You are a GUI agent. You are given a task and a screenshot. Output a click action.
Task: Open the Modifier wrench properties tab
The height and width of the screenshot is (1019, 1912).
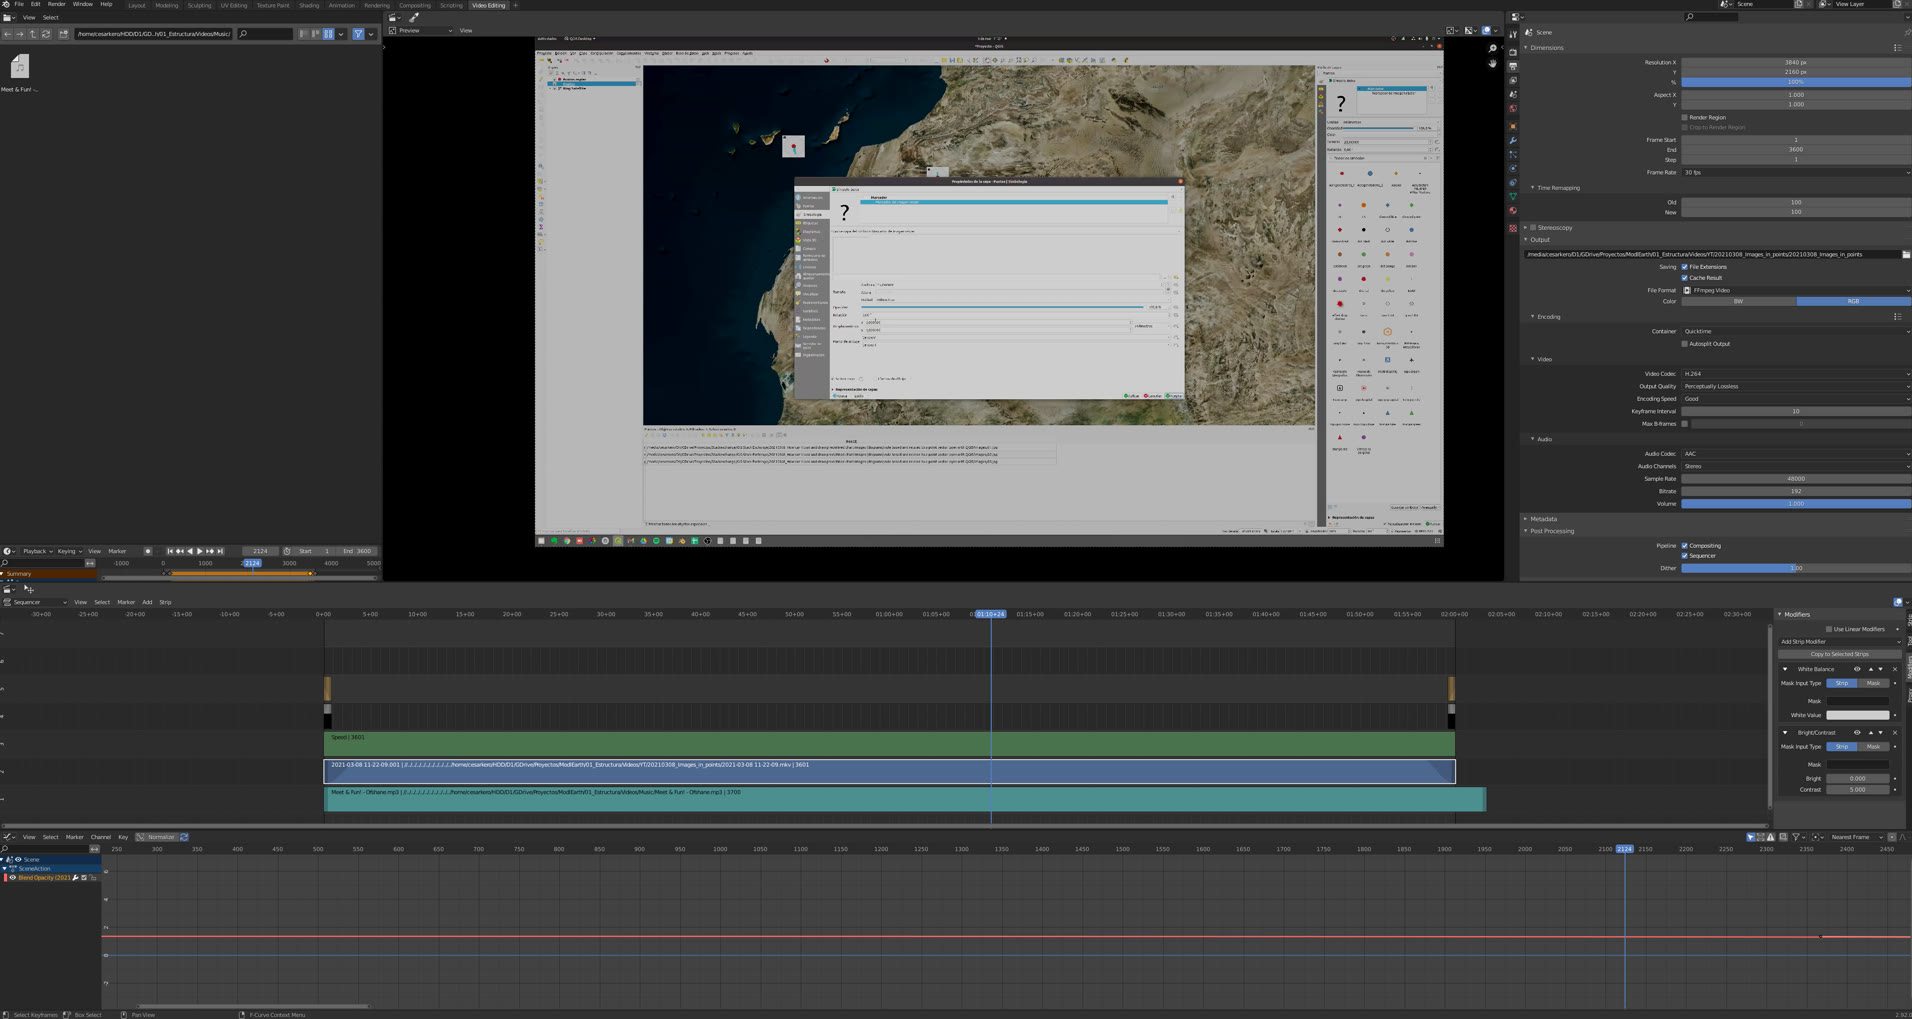(1513, 140)
